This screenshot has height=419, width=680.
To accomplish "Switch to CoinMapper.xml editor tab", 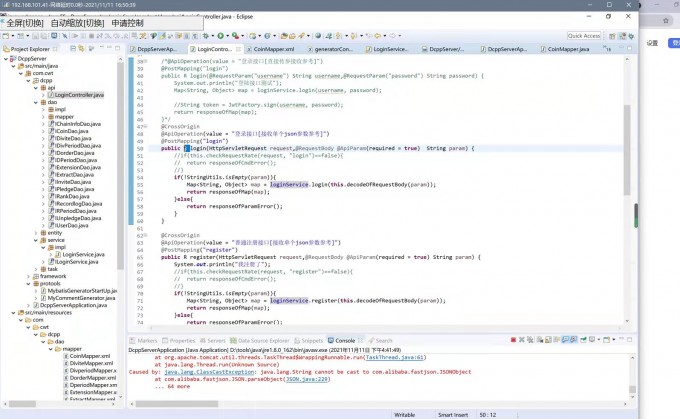I will click(x=273, y=49).
